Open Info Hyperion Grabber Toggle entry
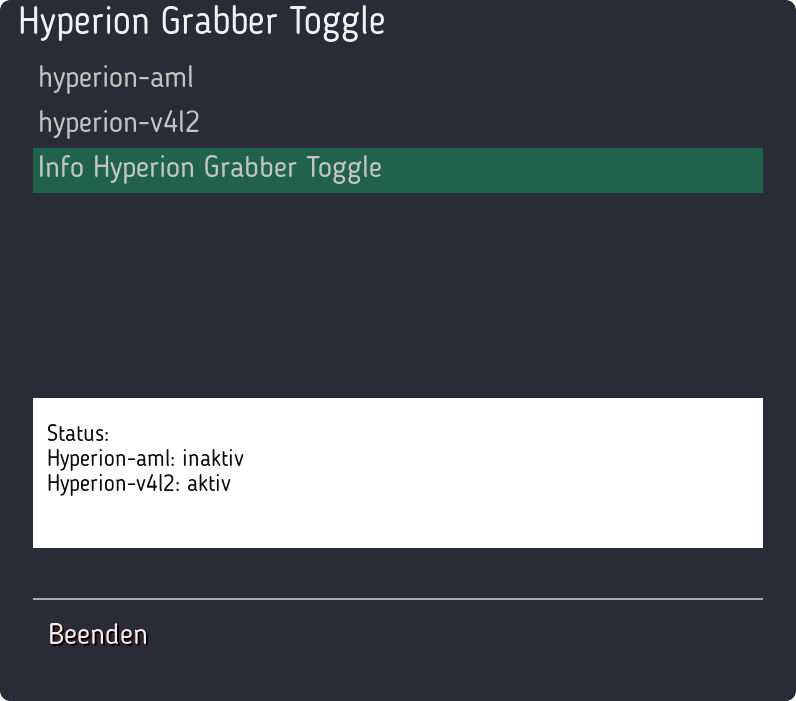Image resolution: width=796 pixels, height=701 pixels. pos(210,168)
